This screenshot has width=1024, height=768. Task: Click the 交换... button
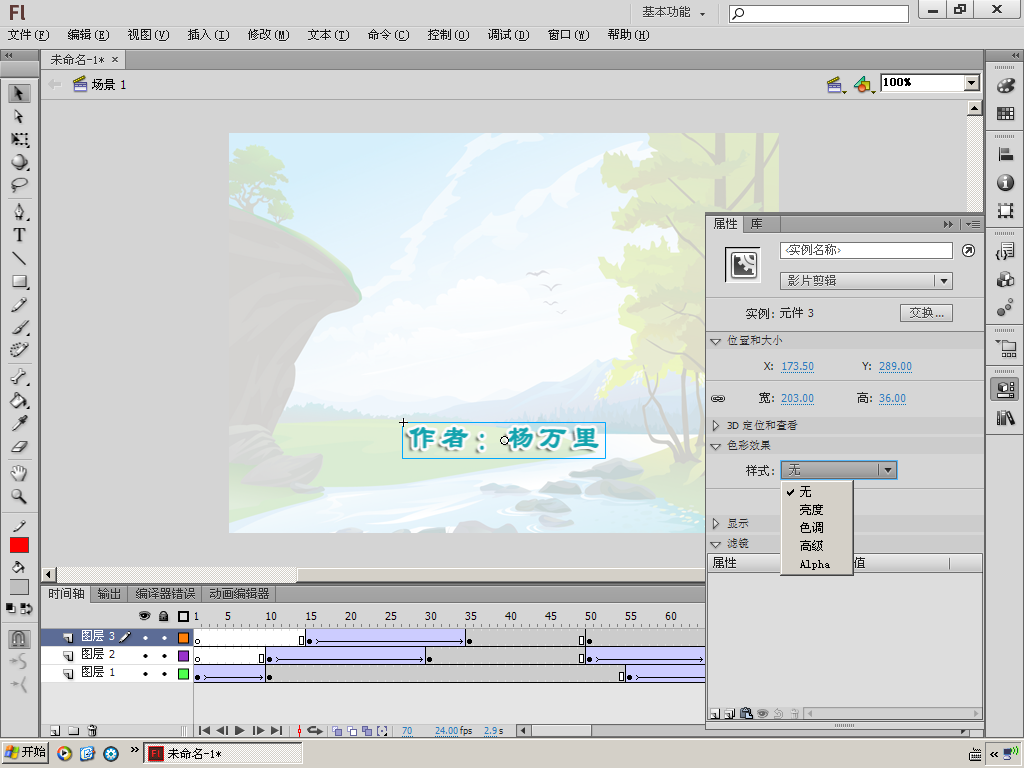coord(926,313)
